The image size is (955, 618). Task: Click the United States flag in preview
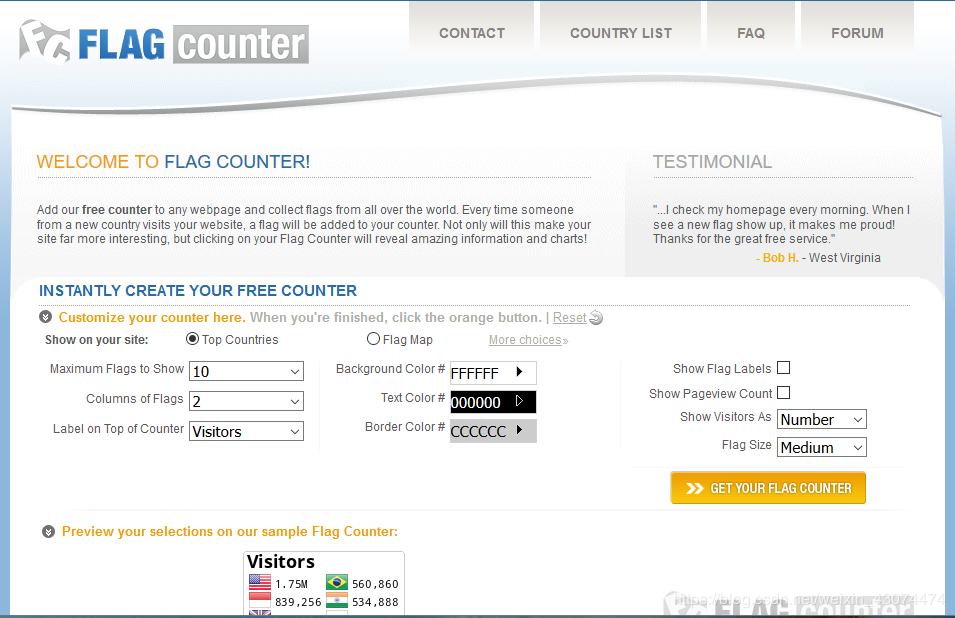[x=259, y=583]
